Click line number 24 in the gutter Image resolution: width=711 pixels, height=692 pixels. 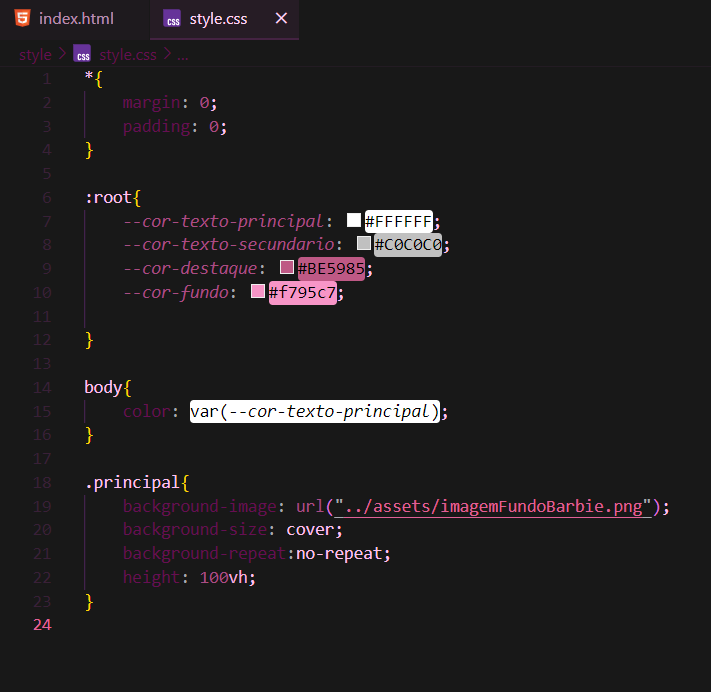point(42,625)
